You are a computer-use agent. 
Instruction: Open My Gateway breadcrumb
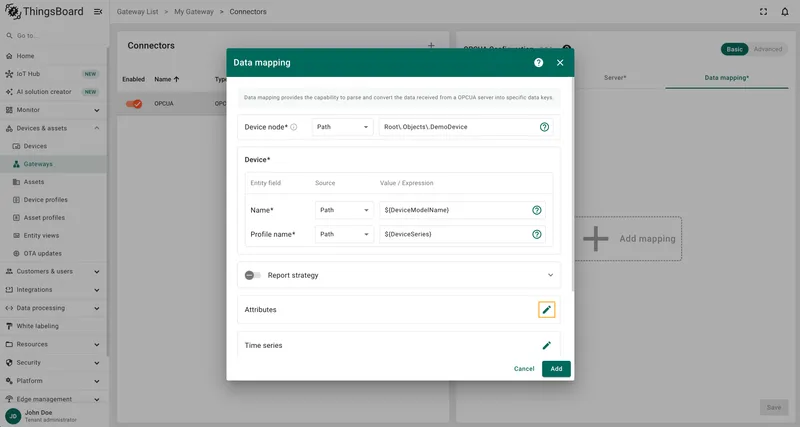click(x=194, y=12)
